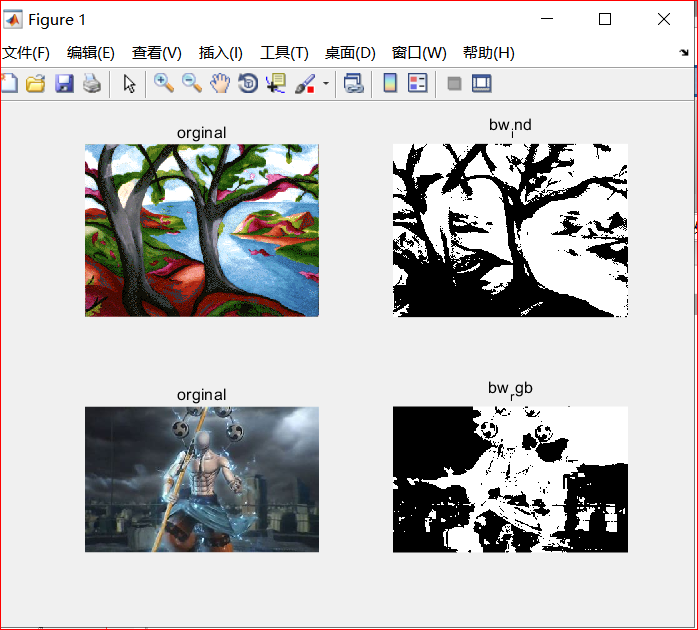Select the upper 'orginal' title text
Image resolution: width=698 pixels, height=630 pixels.
(x=202, y=133)
